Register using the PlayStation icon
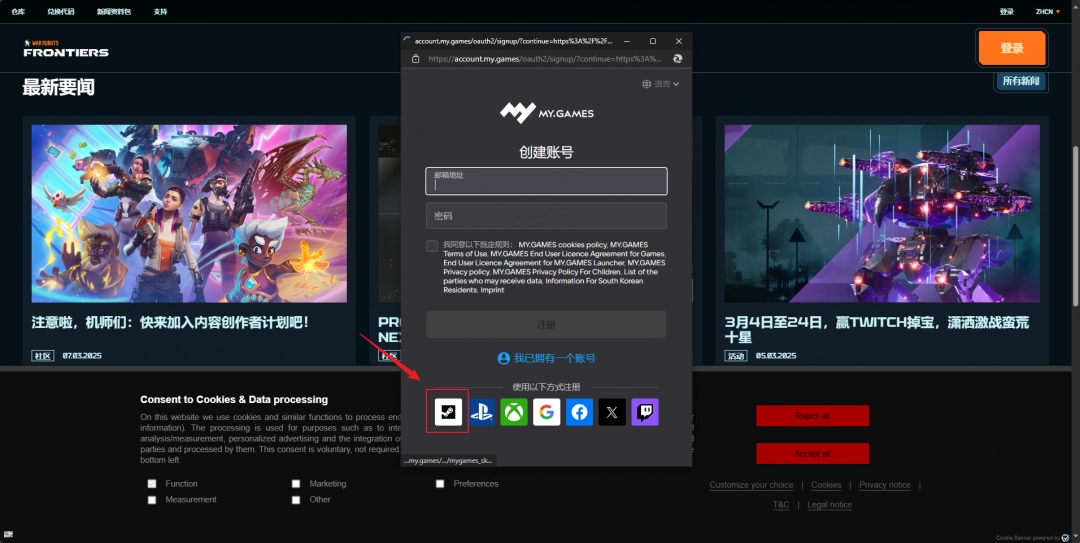This screenshot has height=543, width=1080. pos(482,412)
